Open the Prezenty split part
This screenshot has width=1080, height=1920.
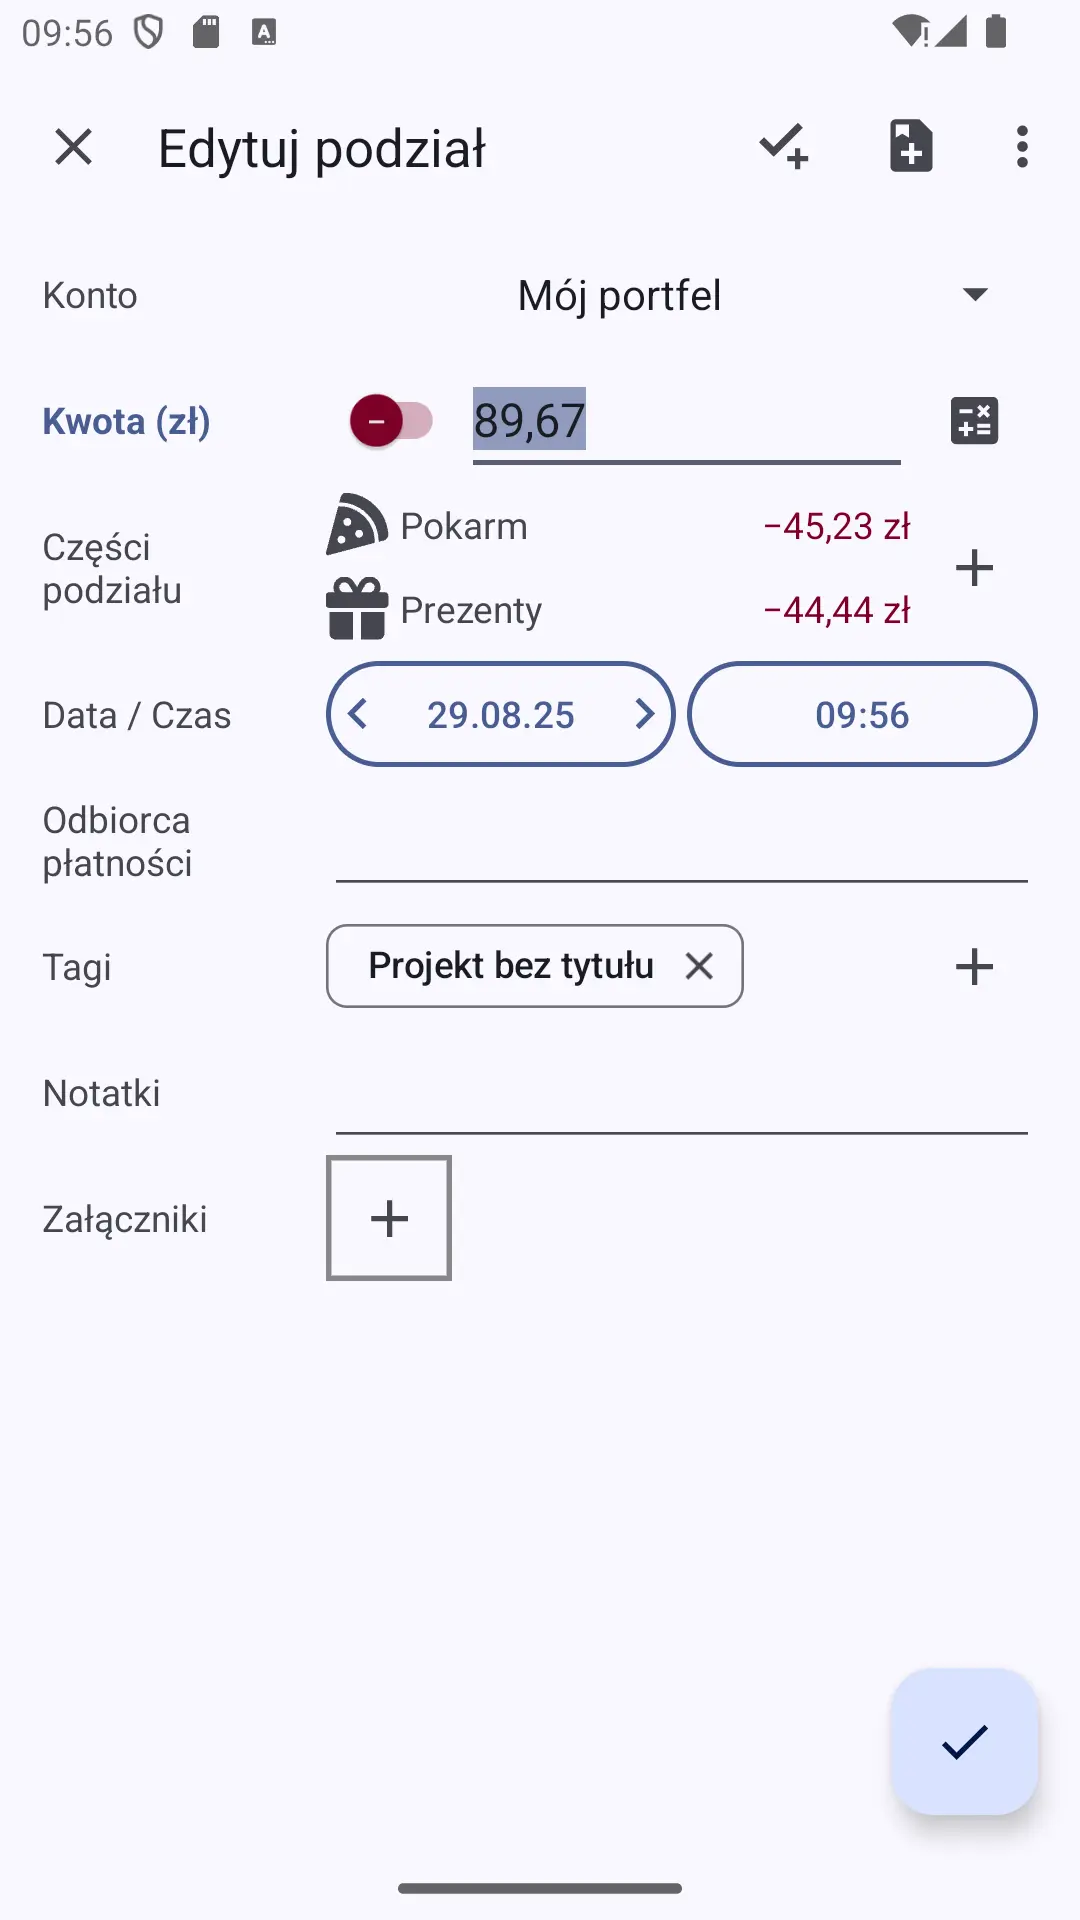pos(618,610)
